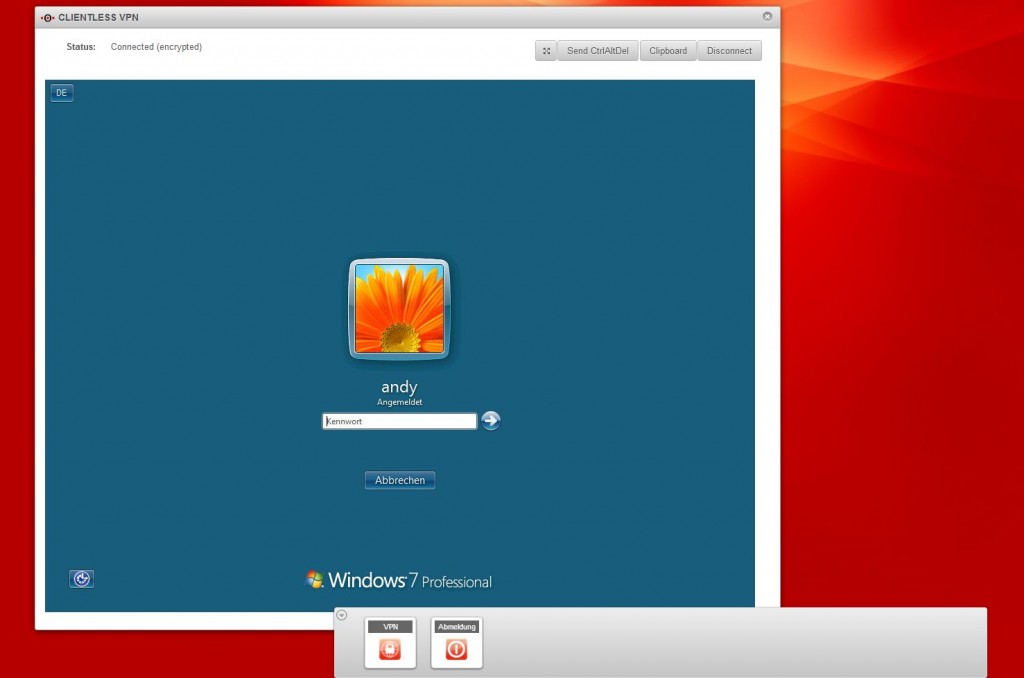
Task: Open the Clipboard panel
Action: (x=667, y=50)
